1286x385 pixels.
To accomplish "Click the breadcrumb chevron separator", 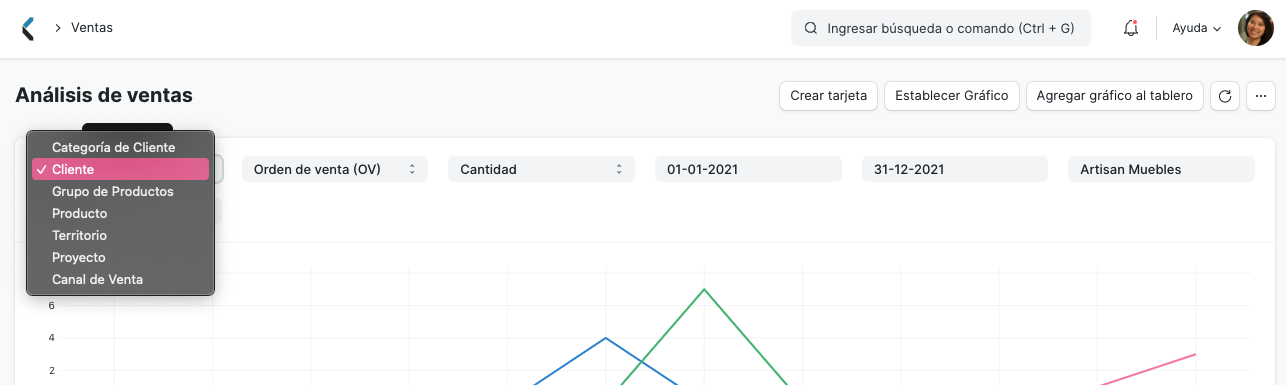I will pyautogui.click(x=58, y=28).
